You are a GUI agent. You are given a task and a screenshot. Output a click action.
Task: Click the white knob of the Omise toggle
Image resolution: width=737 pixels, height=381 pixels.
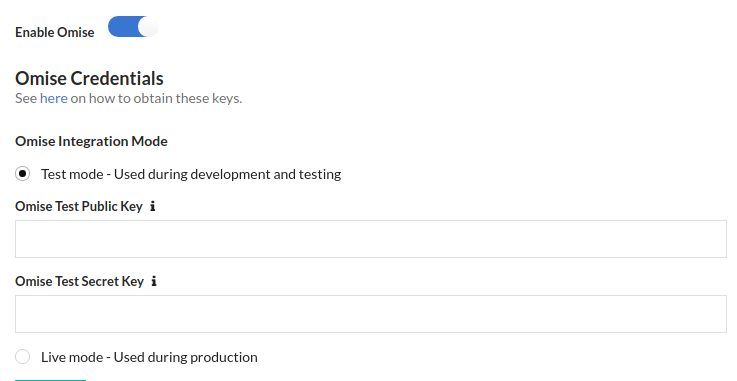click(x=148, y=27)
